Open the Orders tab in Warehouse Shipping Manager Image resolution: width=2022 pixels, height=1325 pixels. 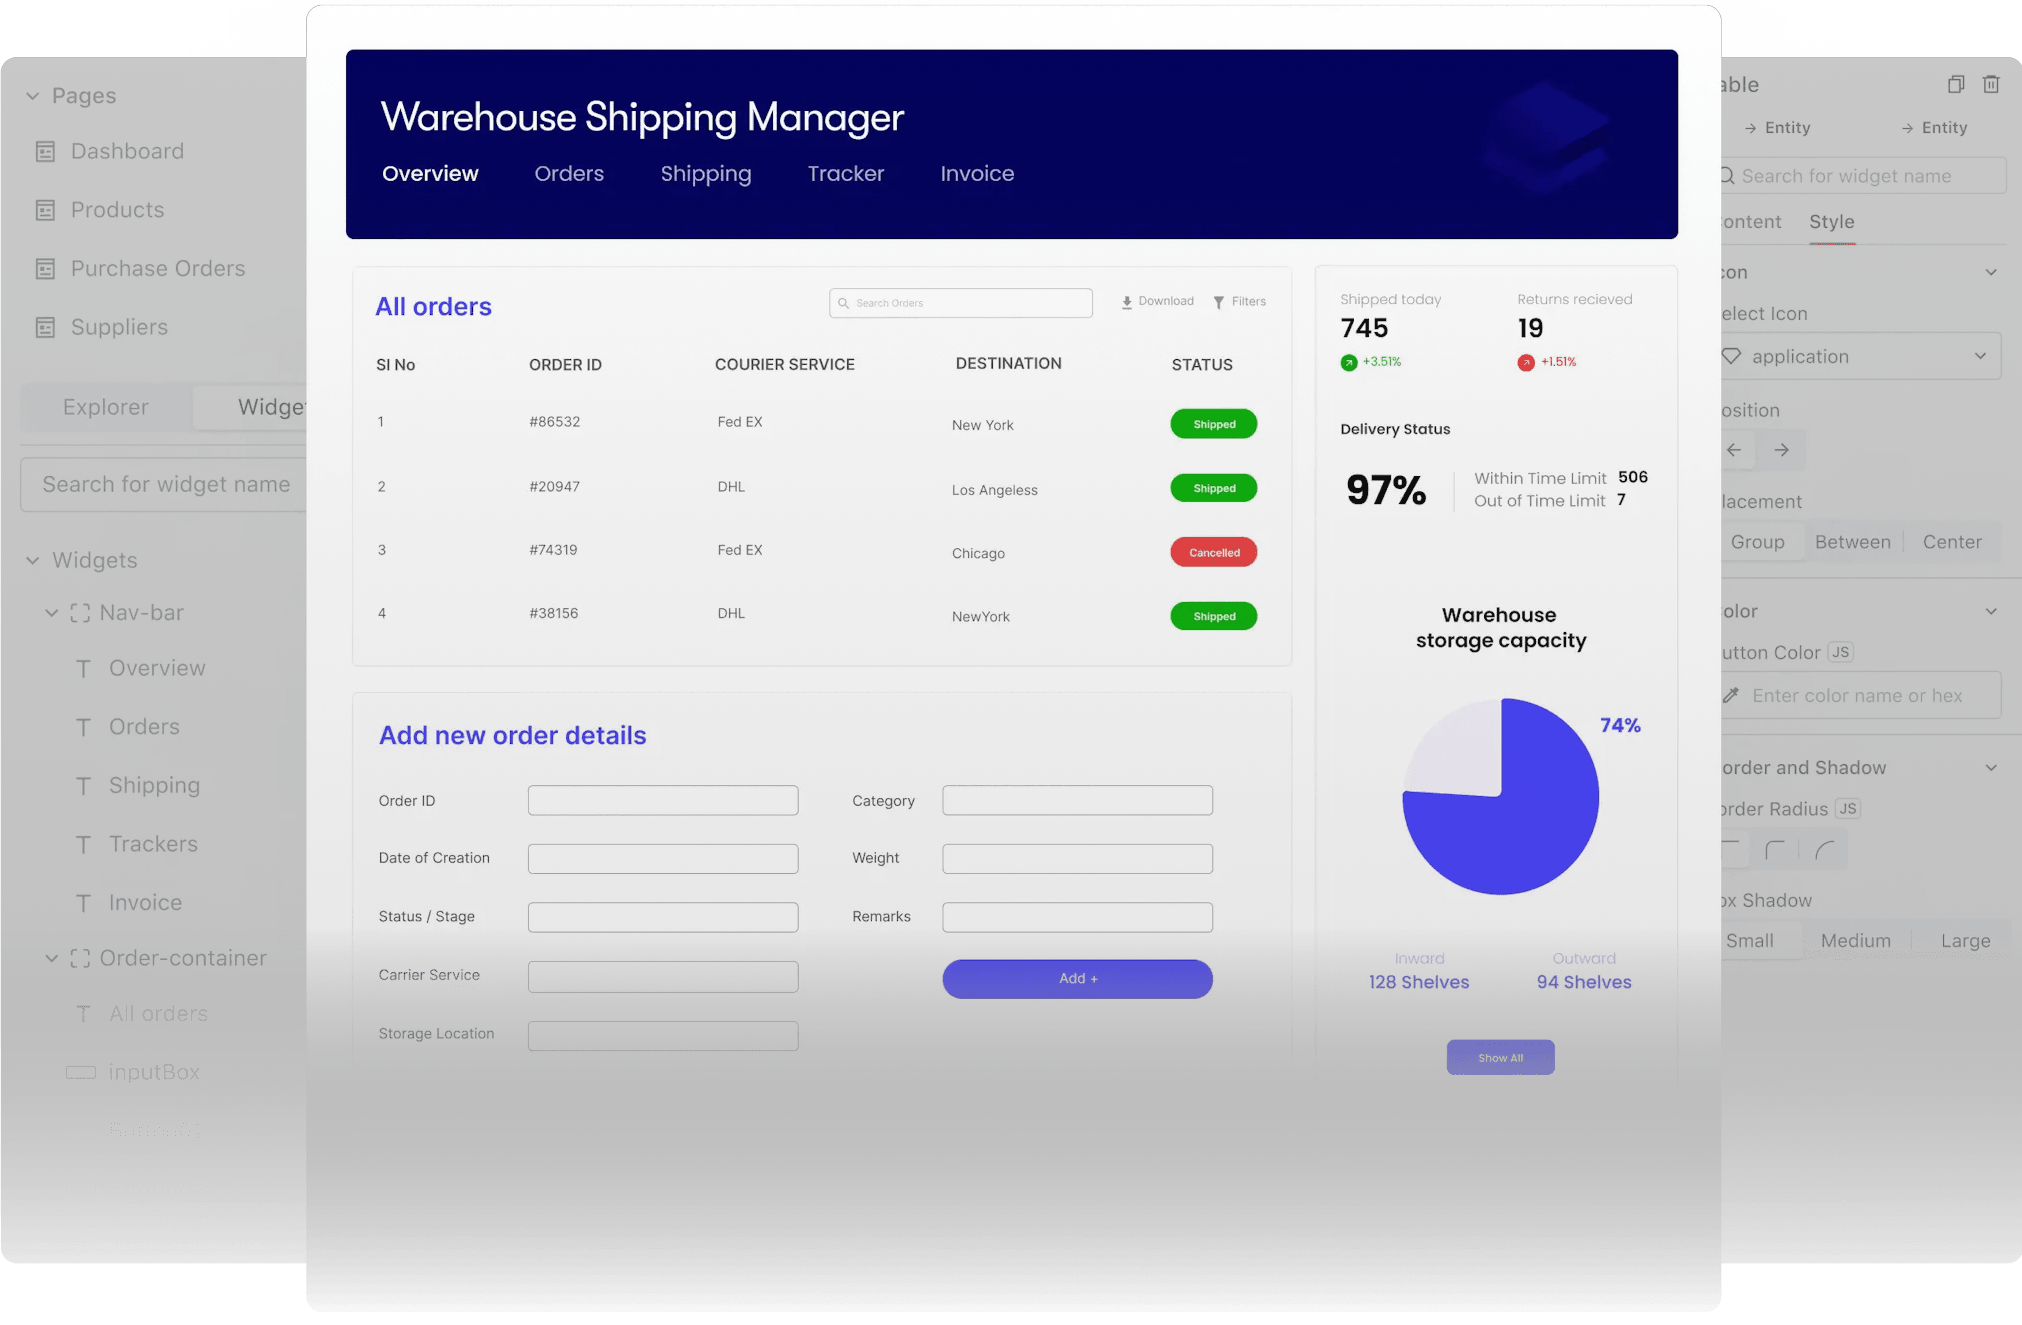568,173
